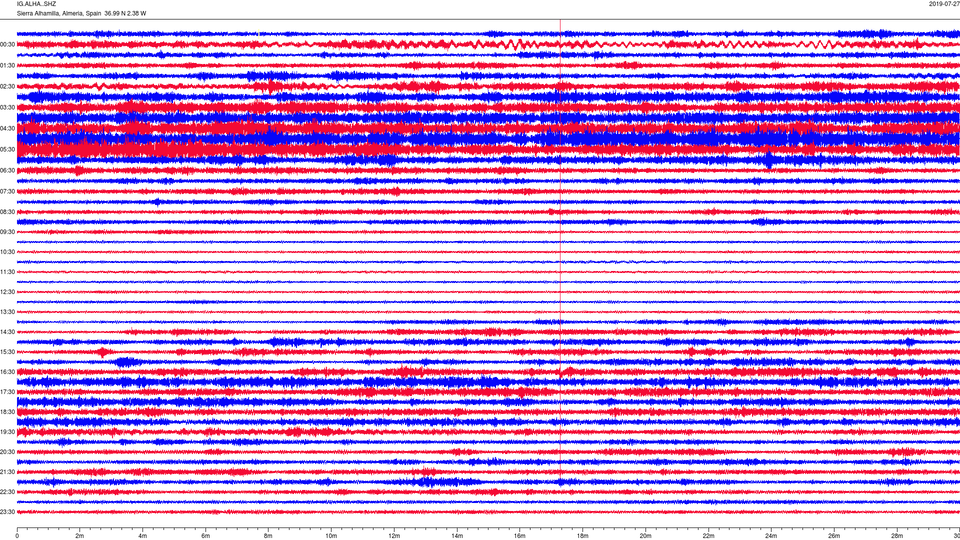Screen dimensions: 960x540
Task: Select the 06:30 time row label
Action: point(7,171)
